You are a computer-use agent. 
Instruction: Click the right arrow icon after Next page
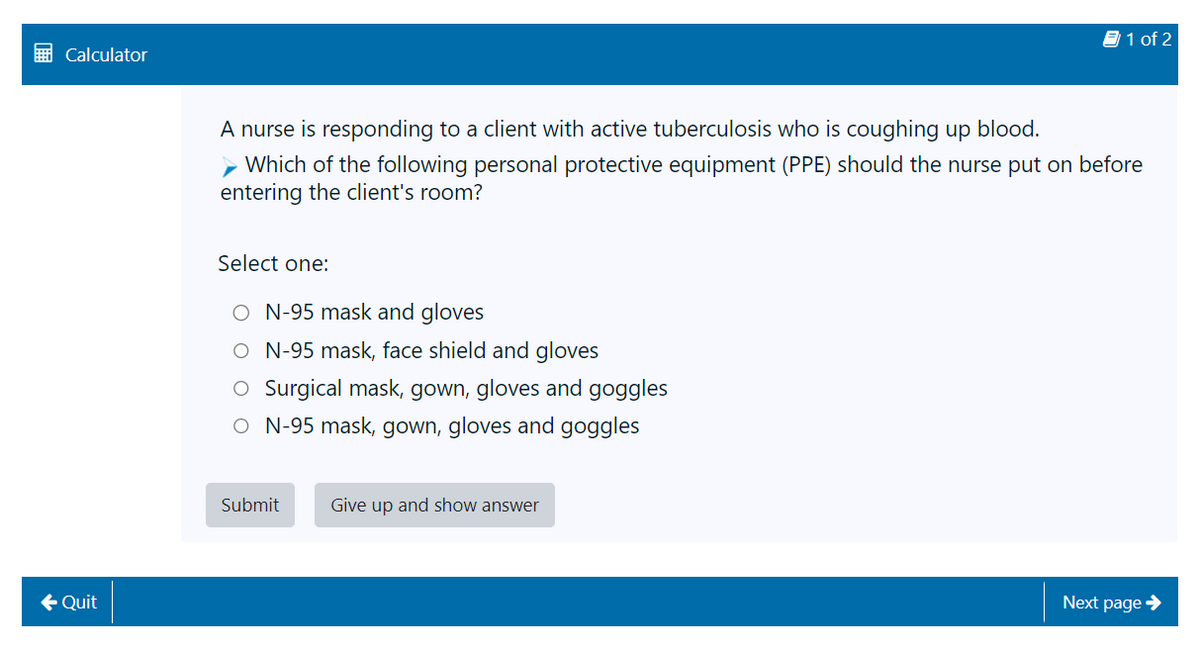coord(1153,602)
